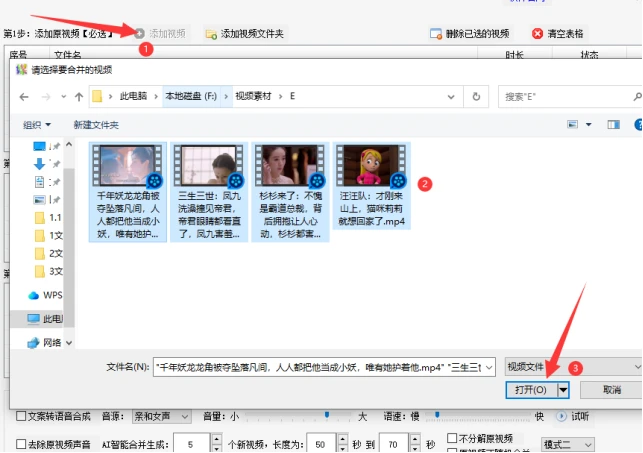Viewport: 643px width, 453px height.
Task: Select 此电脑 in address path
Action: point(133,96)
